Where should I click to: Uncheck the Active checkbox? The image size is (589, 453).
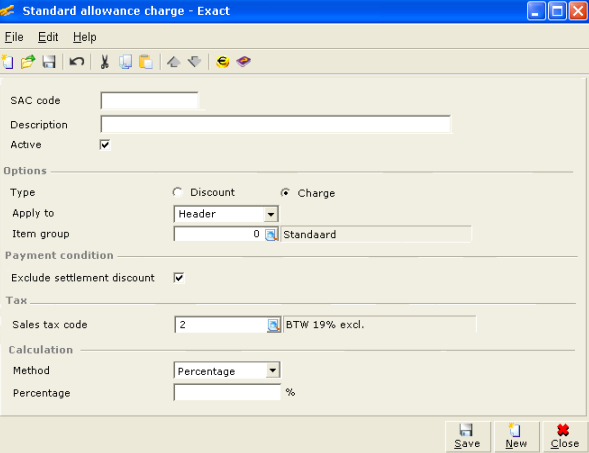point(105,145)
